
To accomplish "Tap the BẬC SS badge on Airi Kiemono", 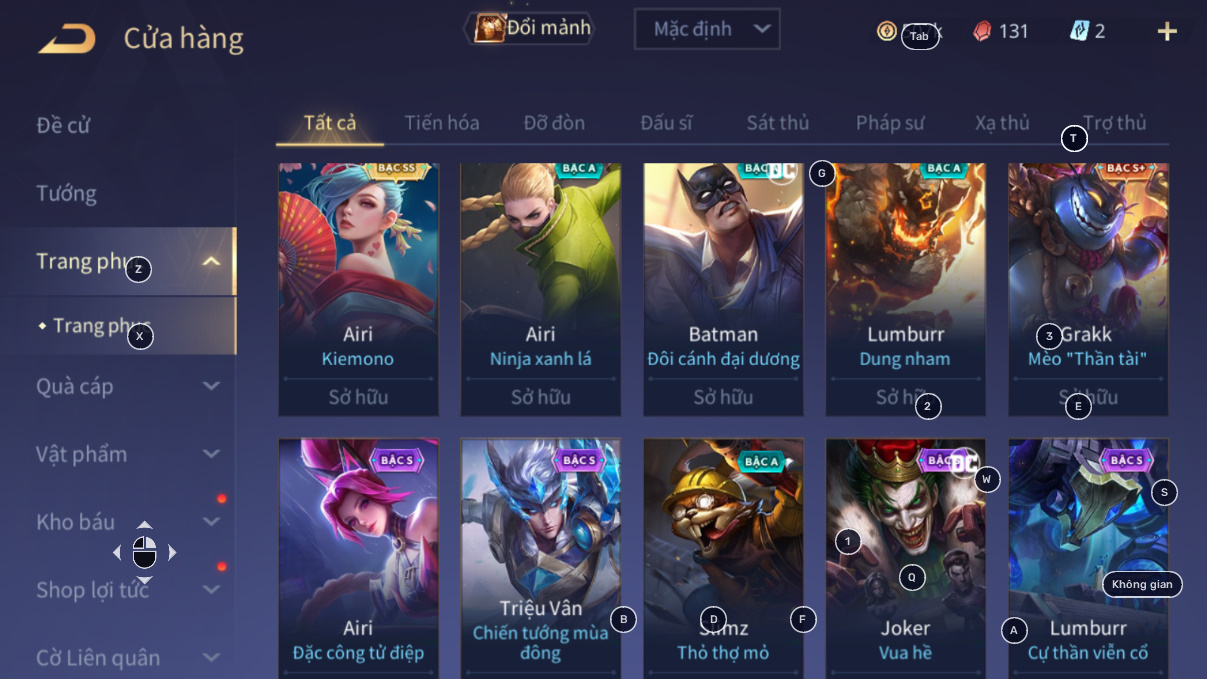I will [x=398, y=169].
